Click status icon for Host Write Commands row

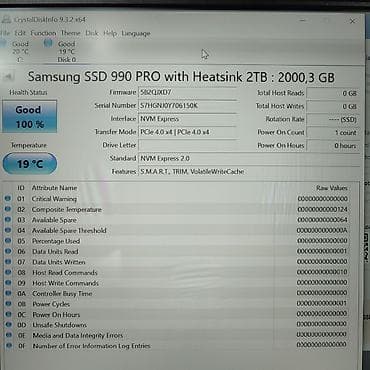pos(8,283)
